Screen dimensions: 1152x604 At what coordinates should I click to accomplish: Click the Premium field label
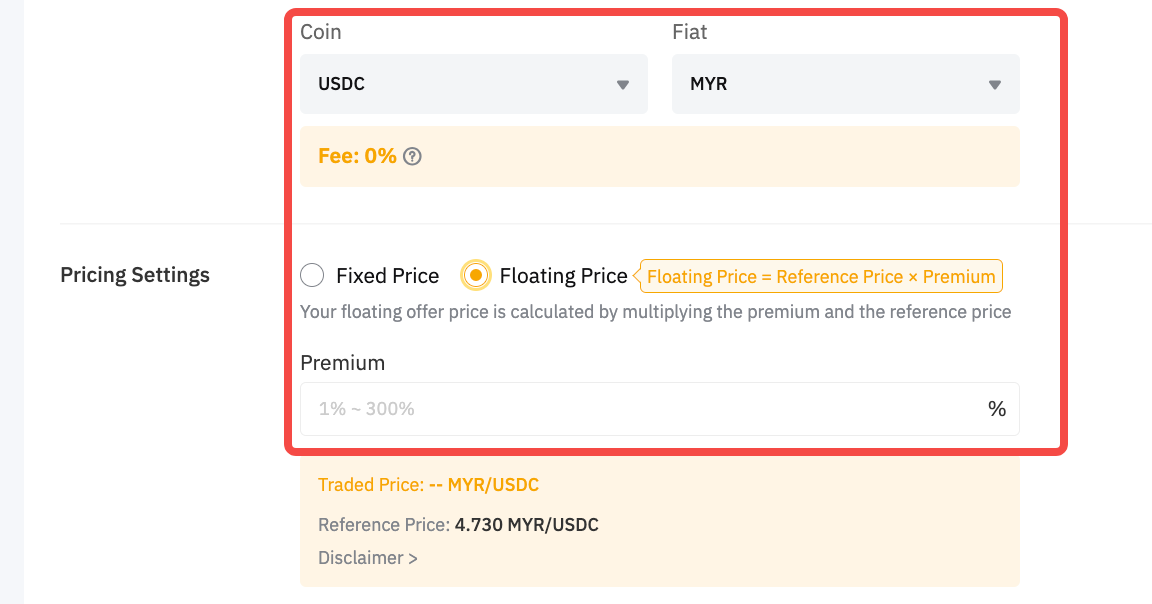(342, 363)
